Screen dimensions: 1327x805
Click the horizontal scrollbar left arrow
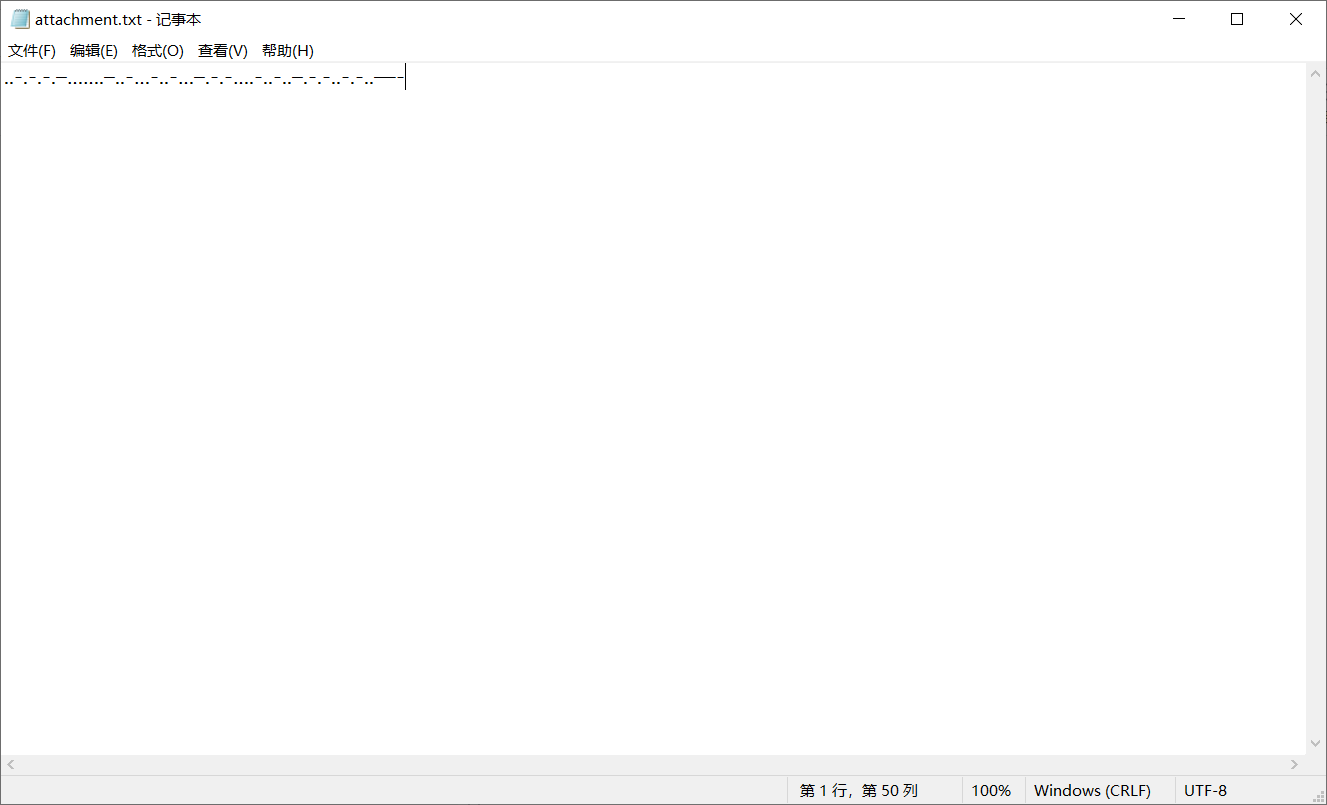coord(11,764)
